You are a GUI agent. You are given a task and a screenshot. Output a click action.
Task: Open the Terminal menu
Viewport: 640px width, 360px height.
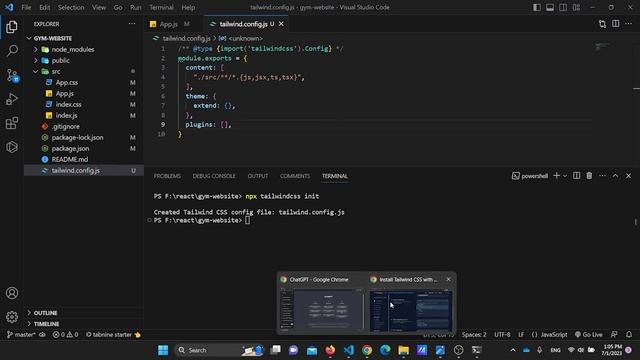click(161, 7)
